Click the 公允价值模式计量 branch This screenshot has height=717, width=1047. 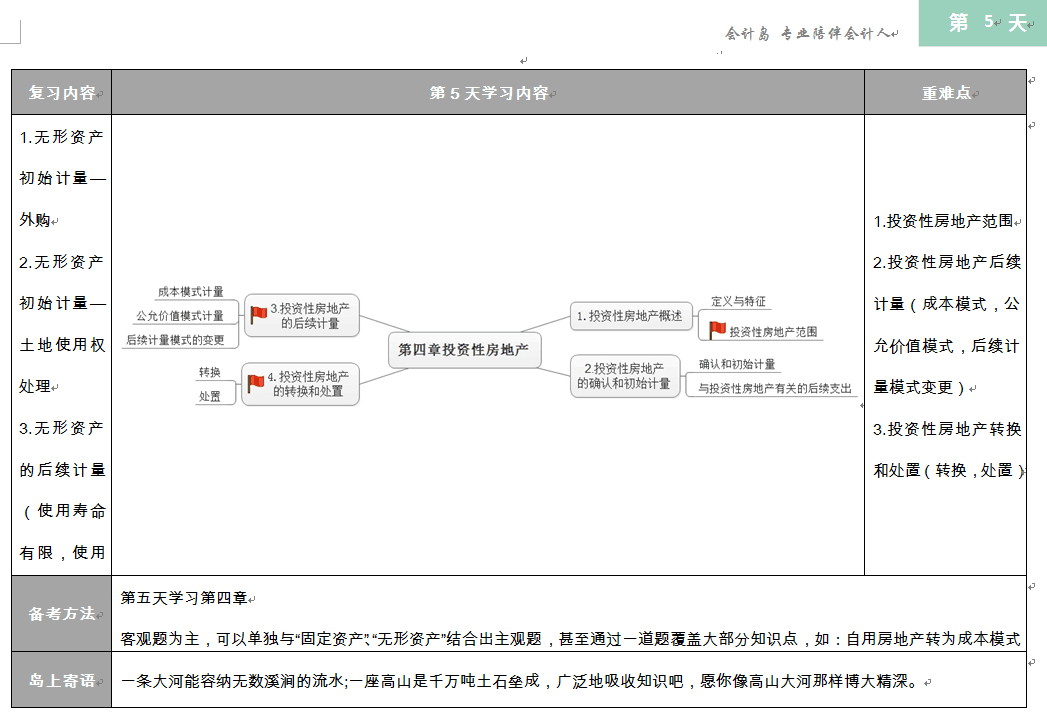coord(180,316)
